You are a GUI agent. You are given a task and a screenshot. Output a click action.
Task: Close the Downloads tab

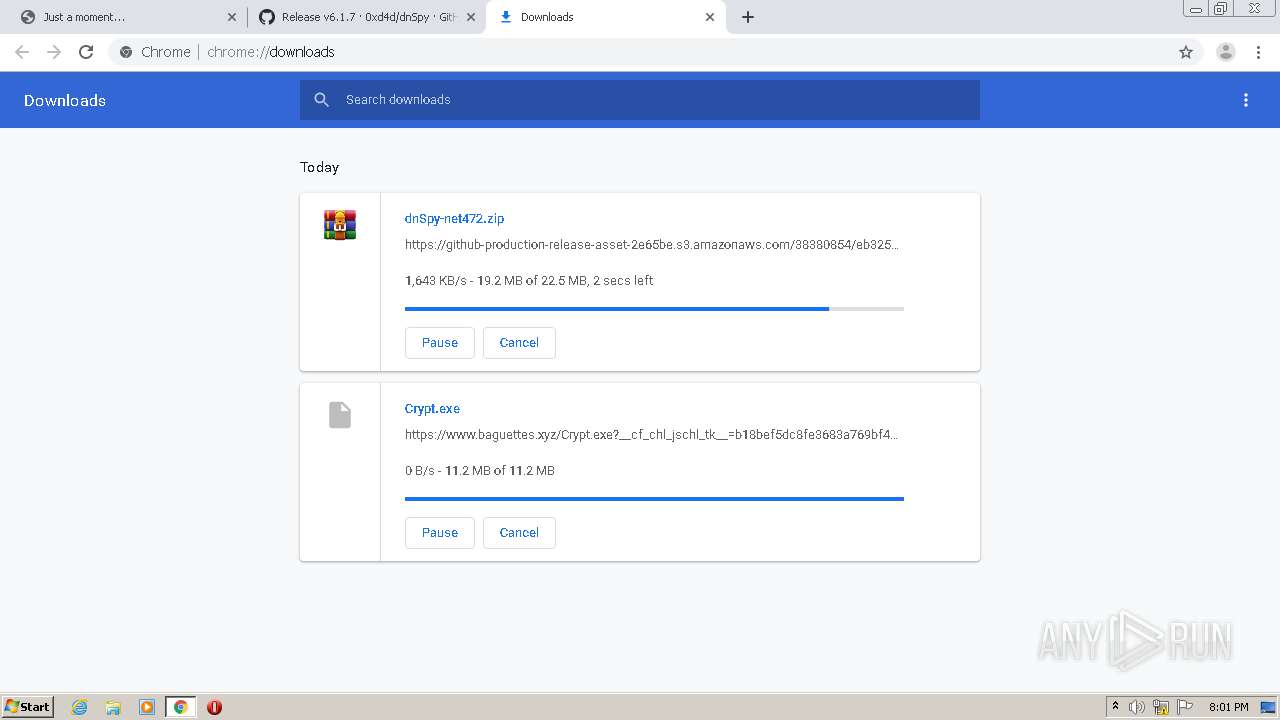coord(710,17)
